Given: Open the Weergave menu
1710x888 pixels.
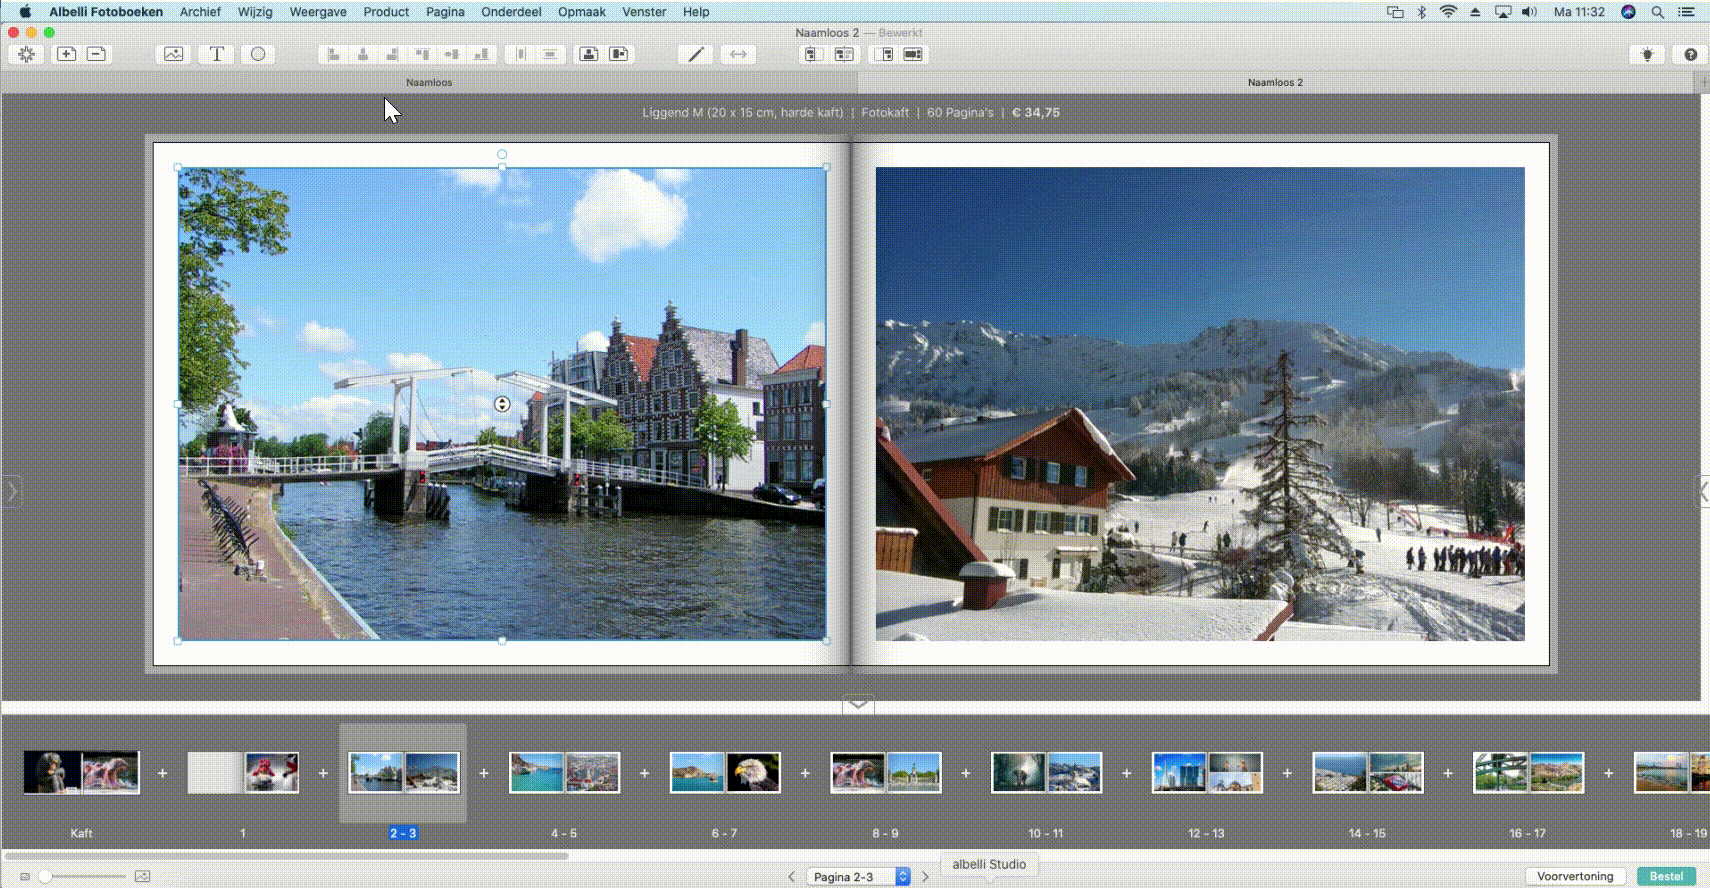Looking at the screenshot, I should pos(318,12).
